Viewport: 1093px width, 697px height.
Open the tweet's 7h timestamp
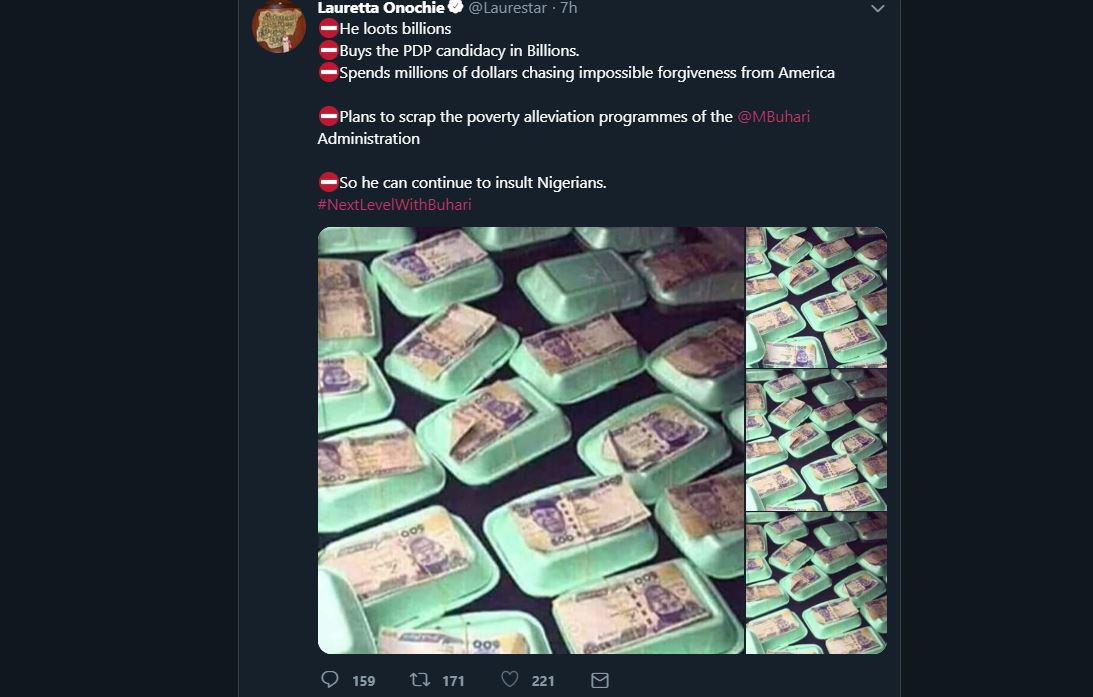click(569, 8)
